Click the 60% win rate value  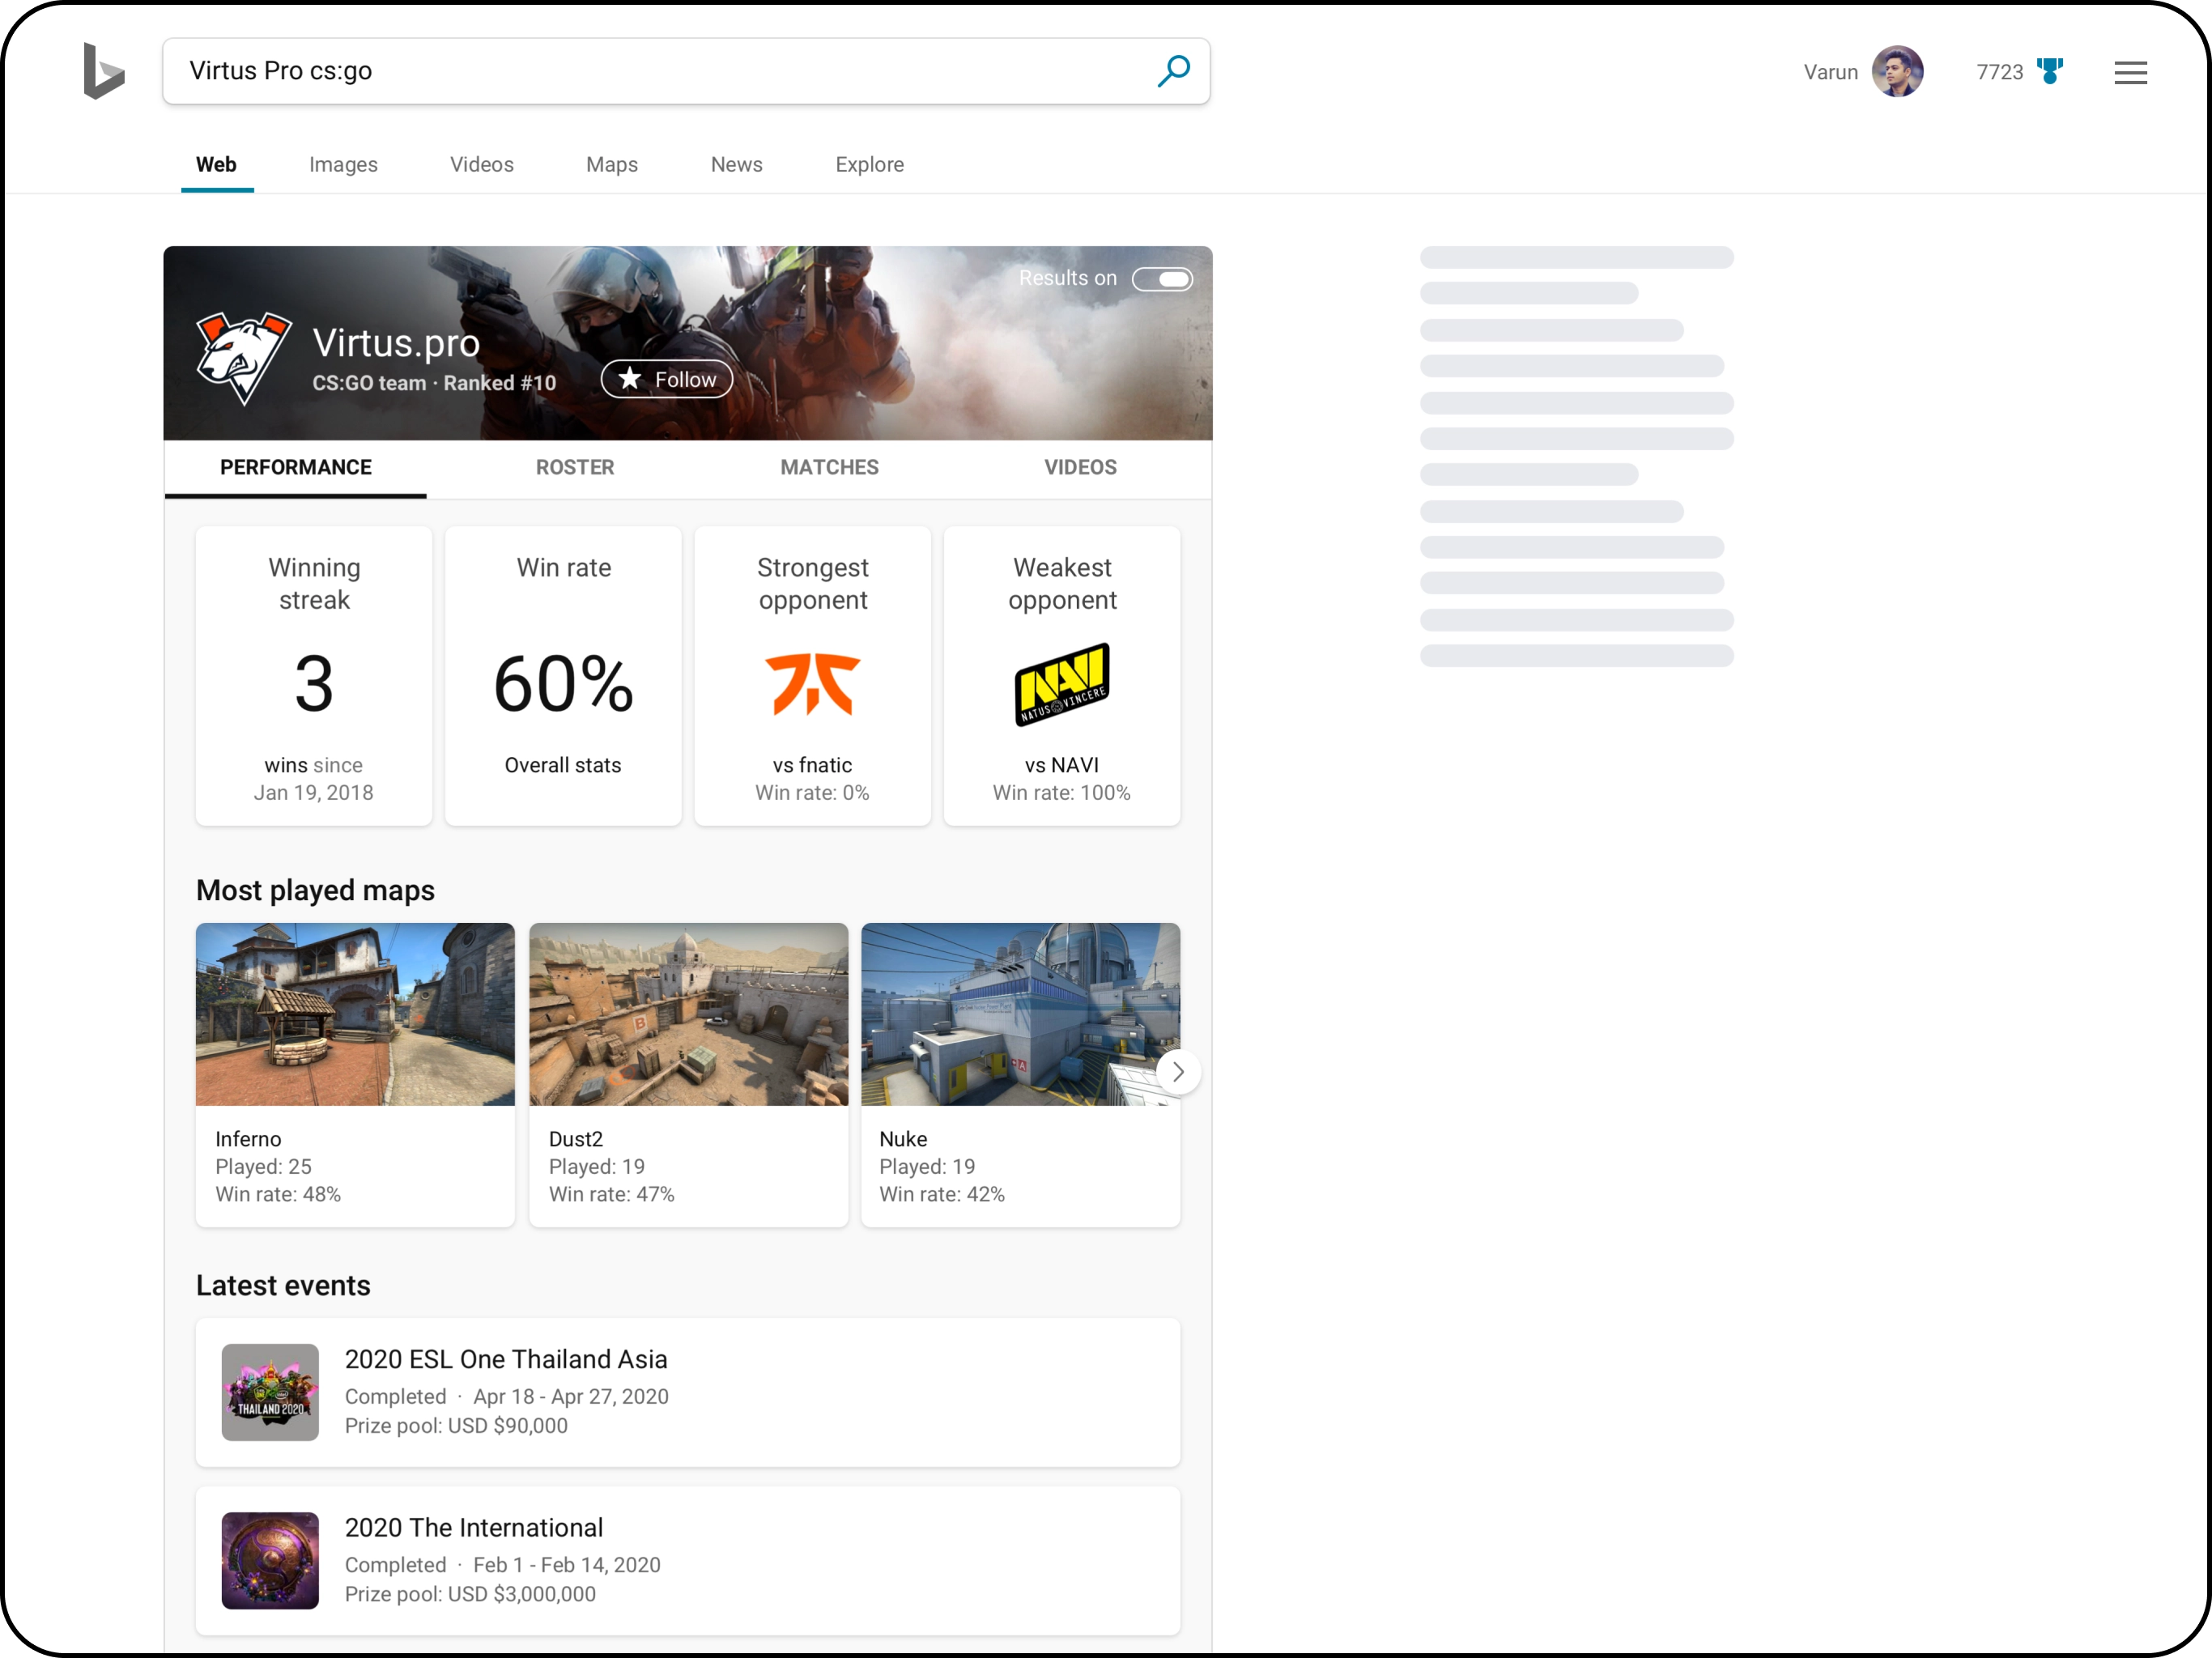(563, 684)
